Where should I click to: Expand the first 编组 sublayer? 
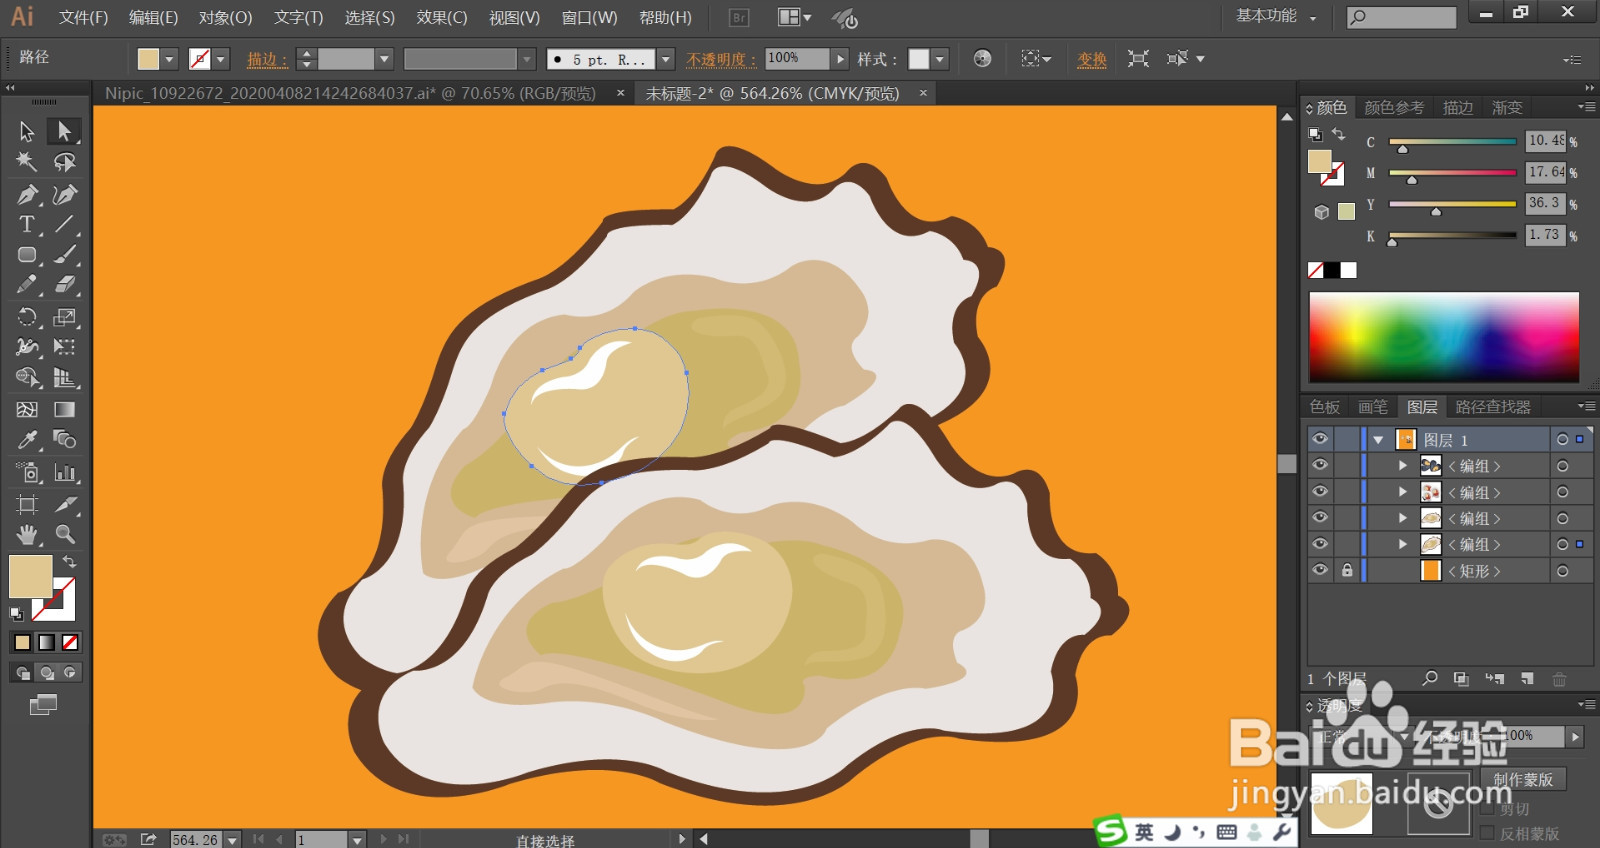(1403, 466)
